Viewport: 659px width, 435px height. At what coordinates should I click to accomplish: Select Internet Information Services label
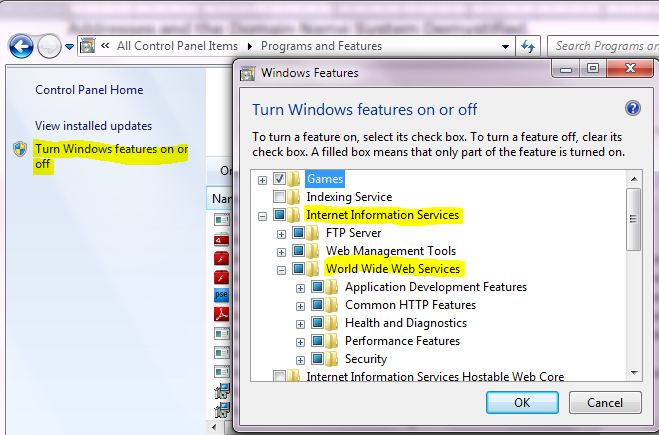click(x=383, y=215)
